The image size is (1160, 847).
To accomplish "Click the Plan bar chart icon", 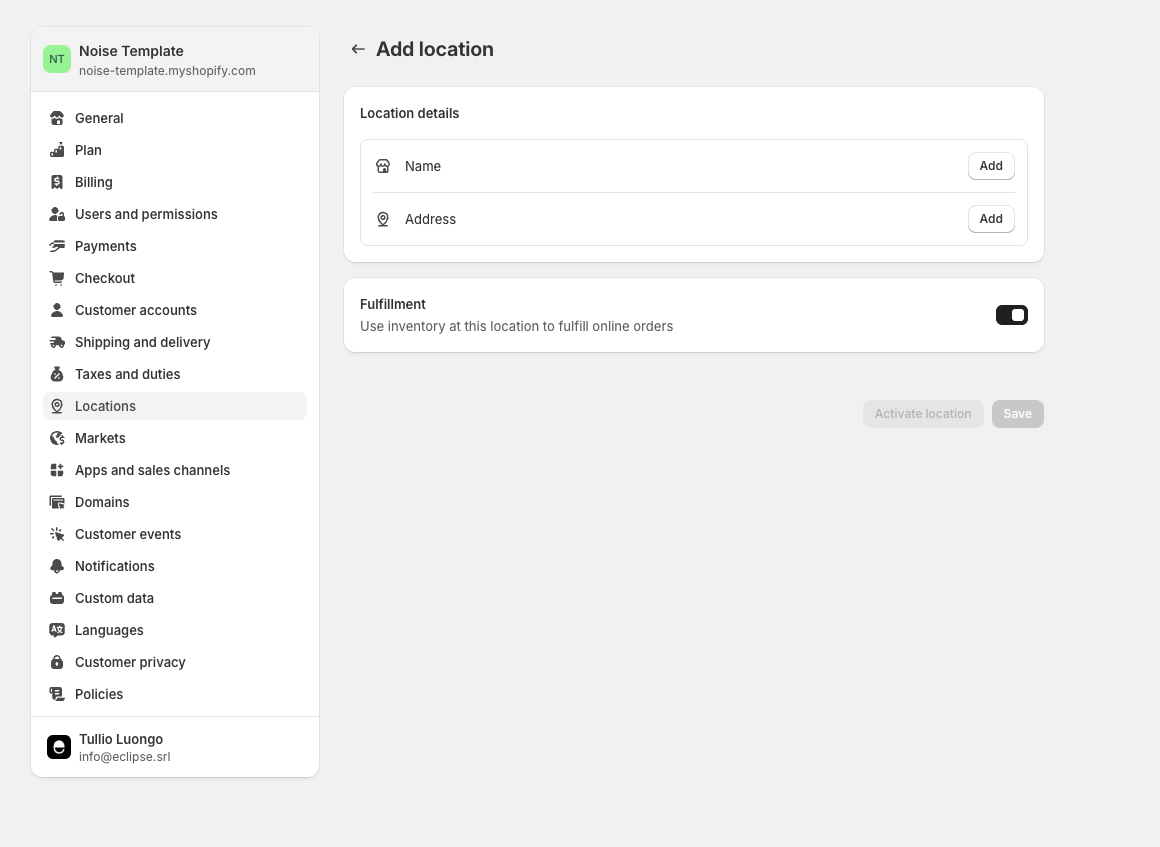I will click(x=57, y=150).
